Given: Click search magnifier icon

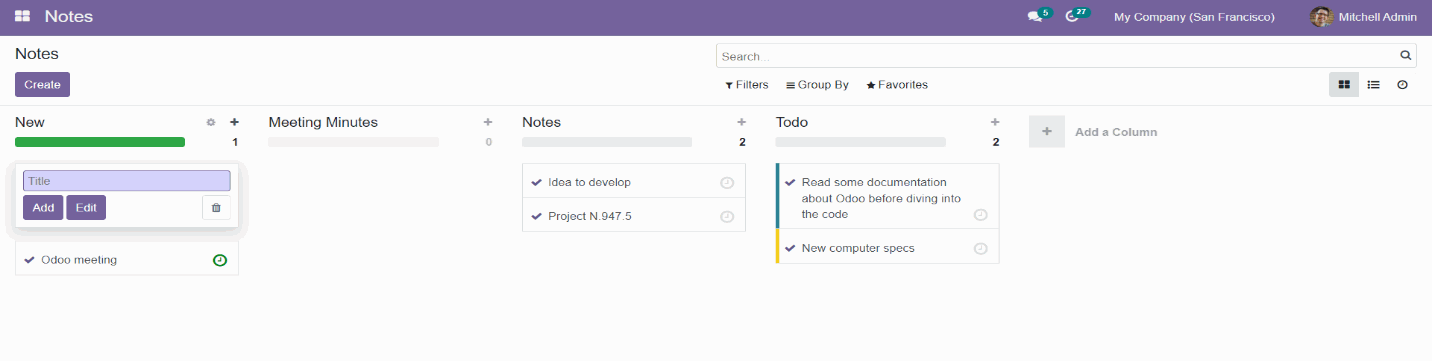Looking at the screenshot, I should click(x=1406, y=56).
